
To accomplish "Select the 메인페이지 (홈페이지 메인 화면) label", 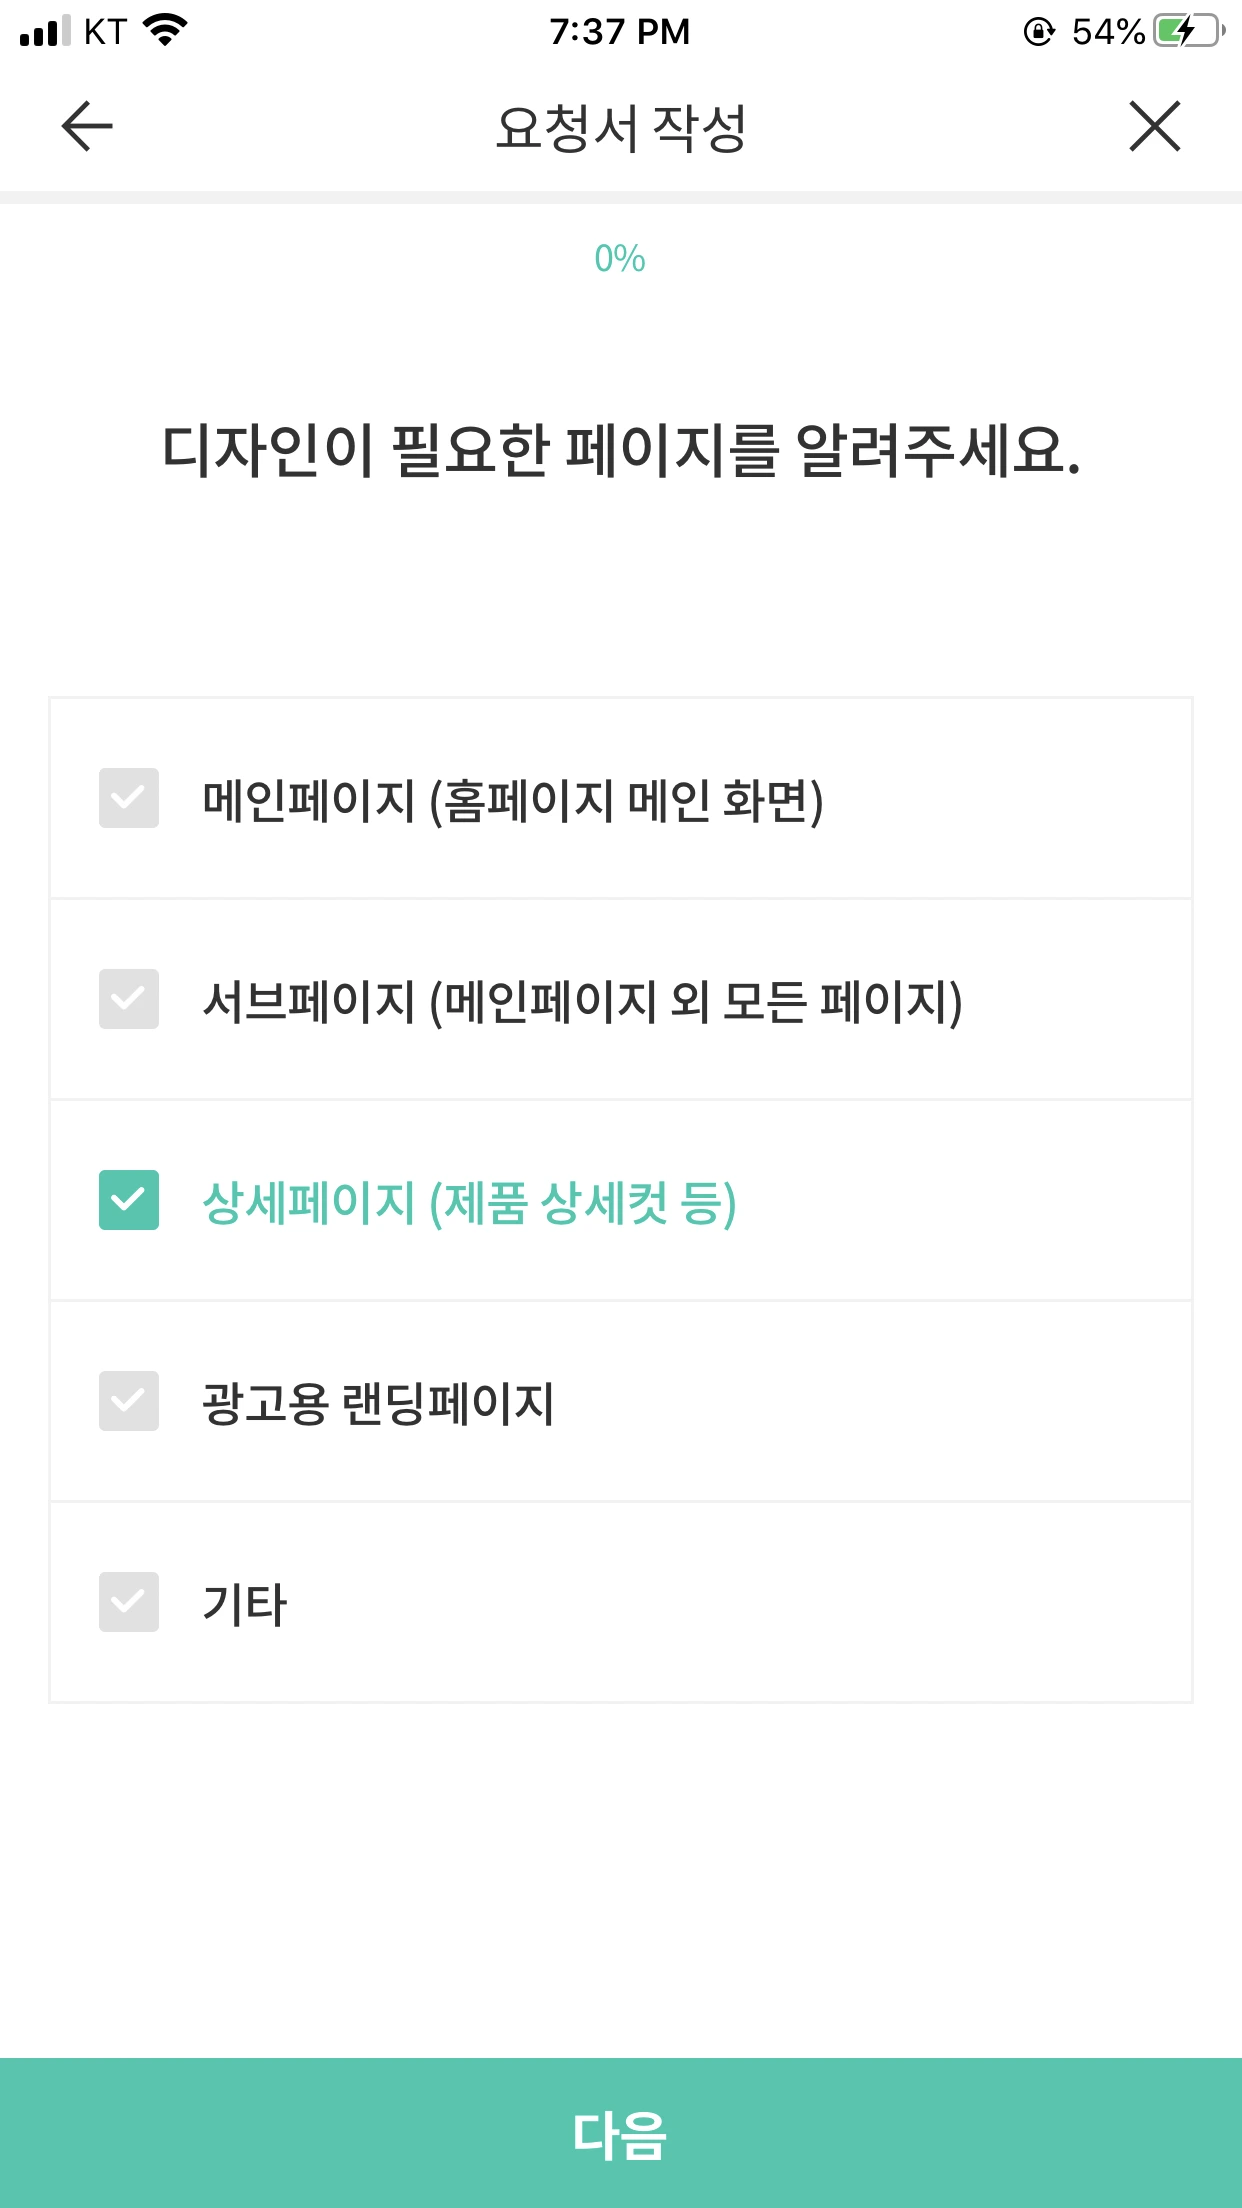I will click(513, 801).
